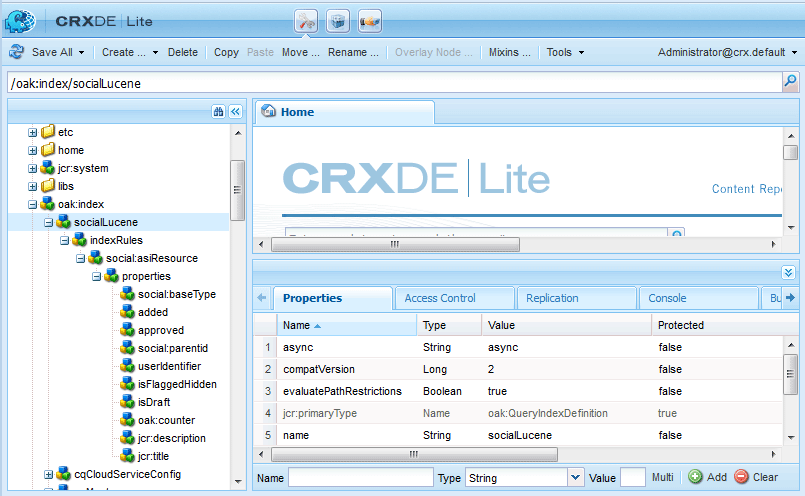Click the Type column header
The height and width of the screenshot is (496, 805).
(x=449, y=326)
